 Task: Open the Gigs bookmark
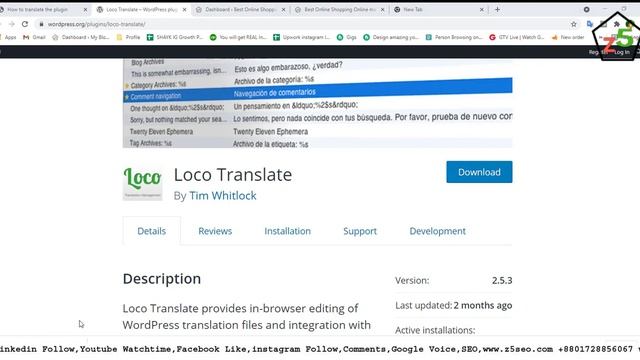point(347,37)
